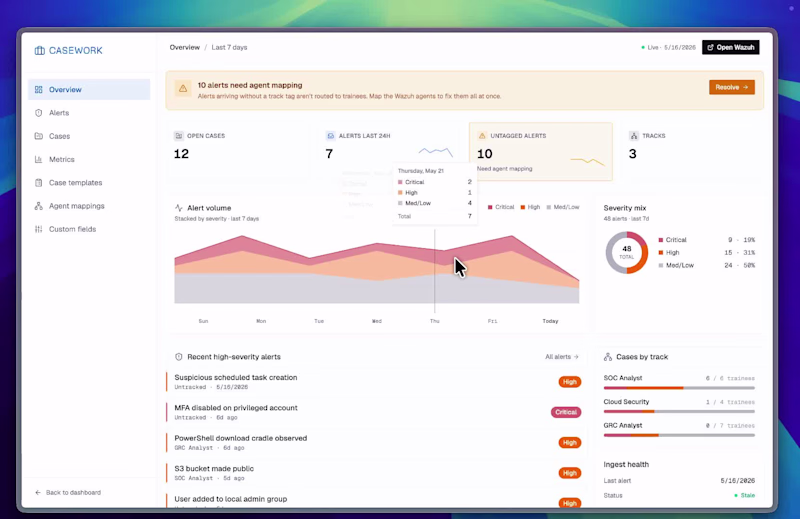800x519 pixels.
Task: Click the Custom fields sliders icon
Action: (x=39, y=229)
